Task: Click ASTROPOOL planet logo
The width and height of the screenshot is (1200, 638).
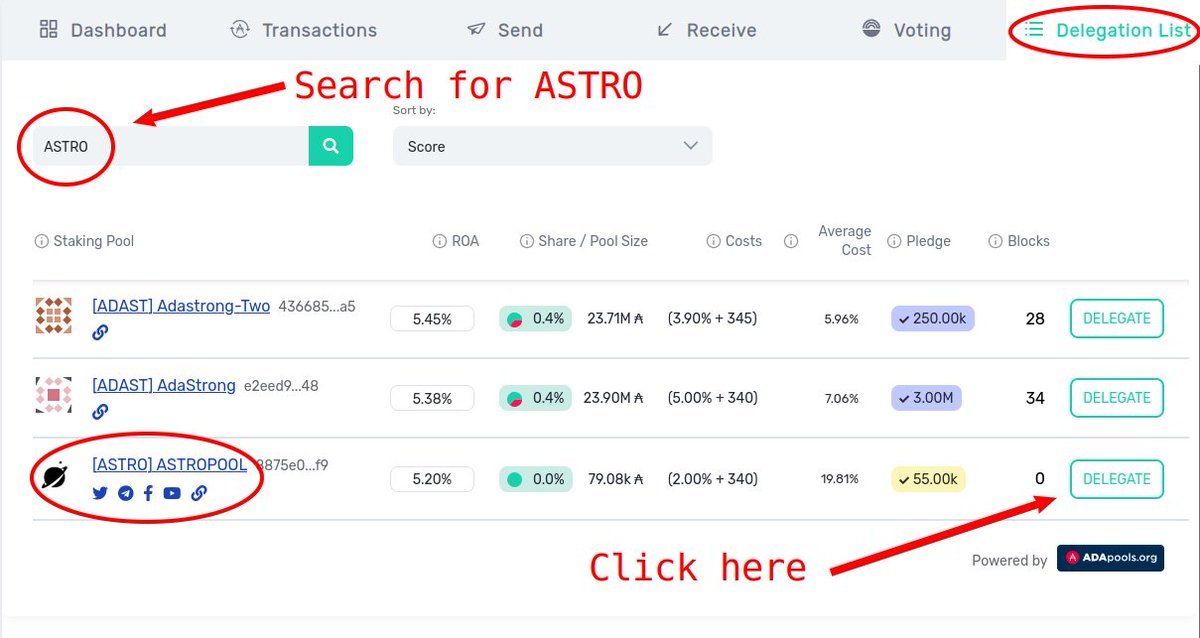Action: click(54, 474)
